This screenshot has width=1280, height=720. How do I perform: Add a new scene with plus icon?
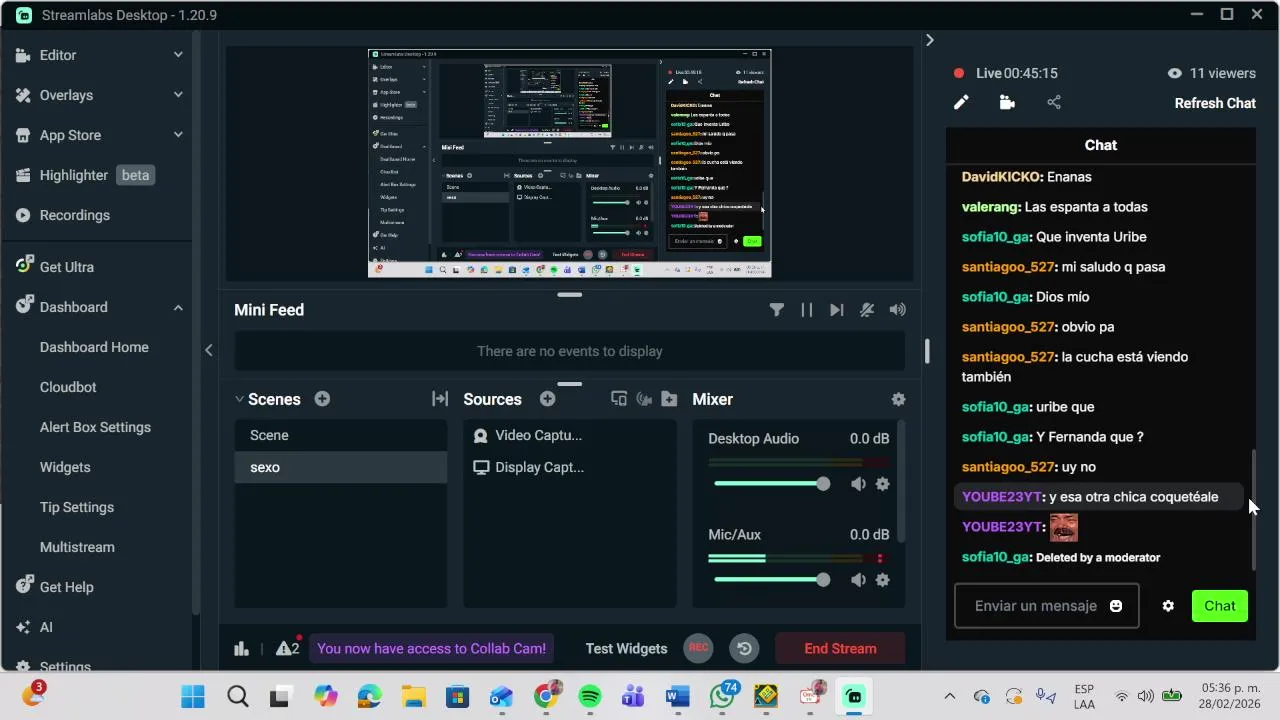(x=322, y=399)
